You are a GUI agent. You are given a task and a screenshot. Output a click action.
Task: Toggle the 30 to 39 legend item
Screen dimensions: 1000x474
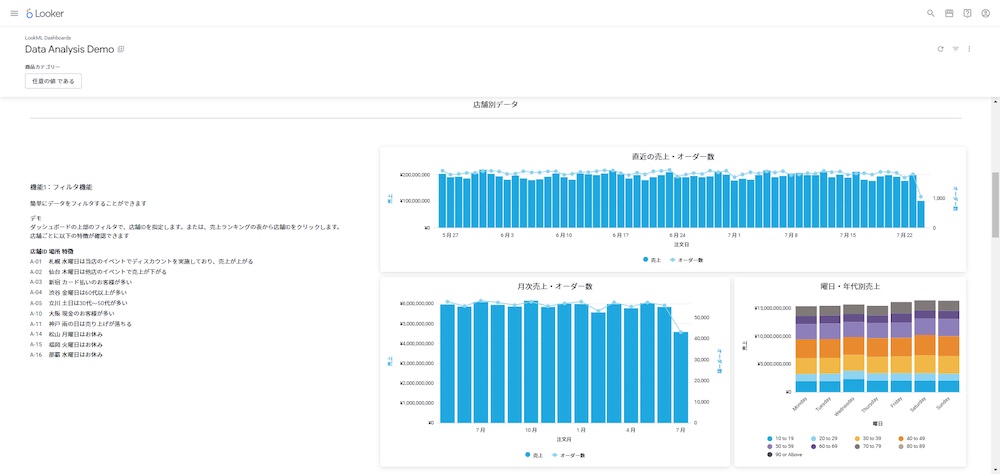(868, 438)
